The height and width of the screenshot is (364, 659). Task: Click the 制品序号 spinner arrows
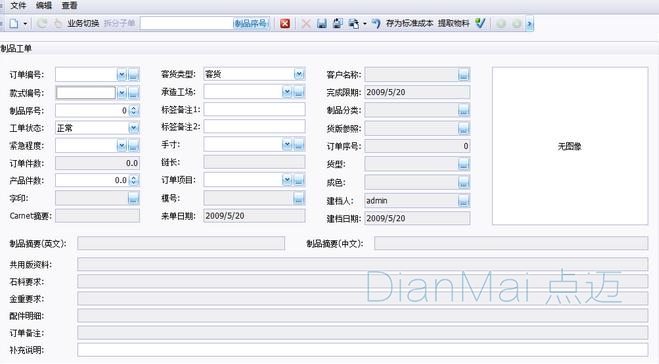tap(134, 111)
